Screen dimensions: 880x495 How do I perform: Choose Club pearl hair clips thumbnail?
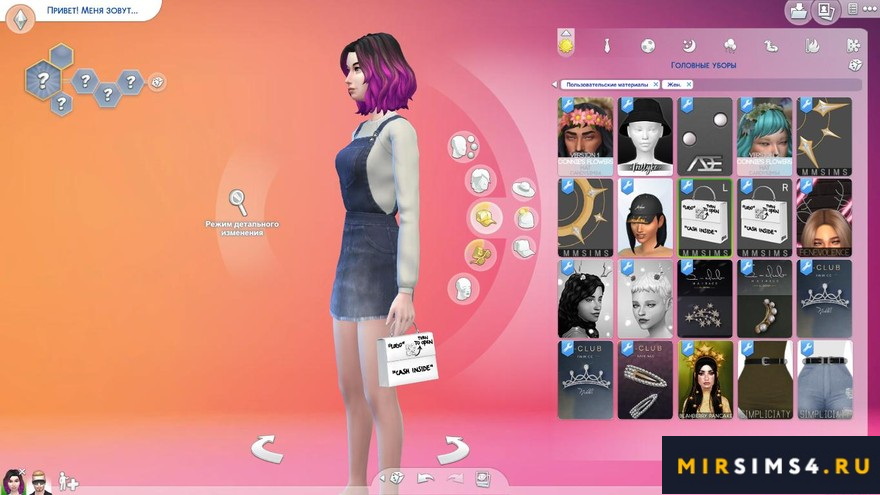click(645, 380)
